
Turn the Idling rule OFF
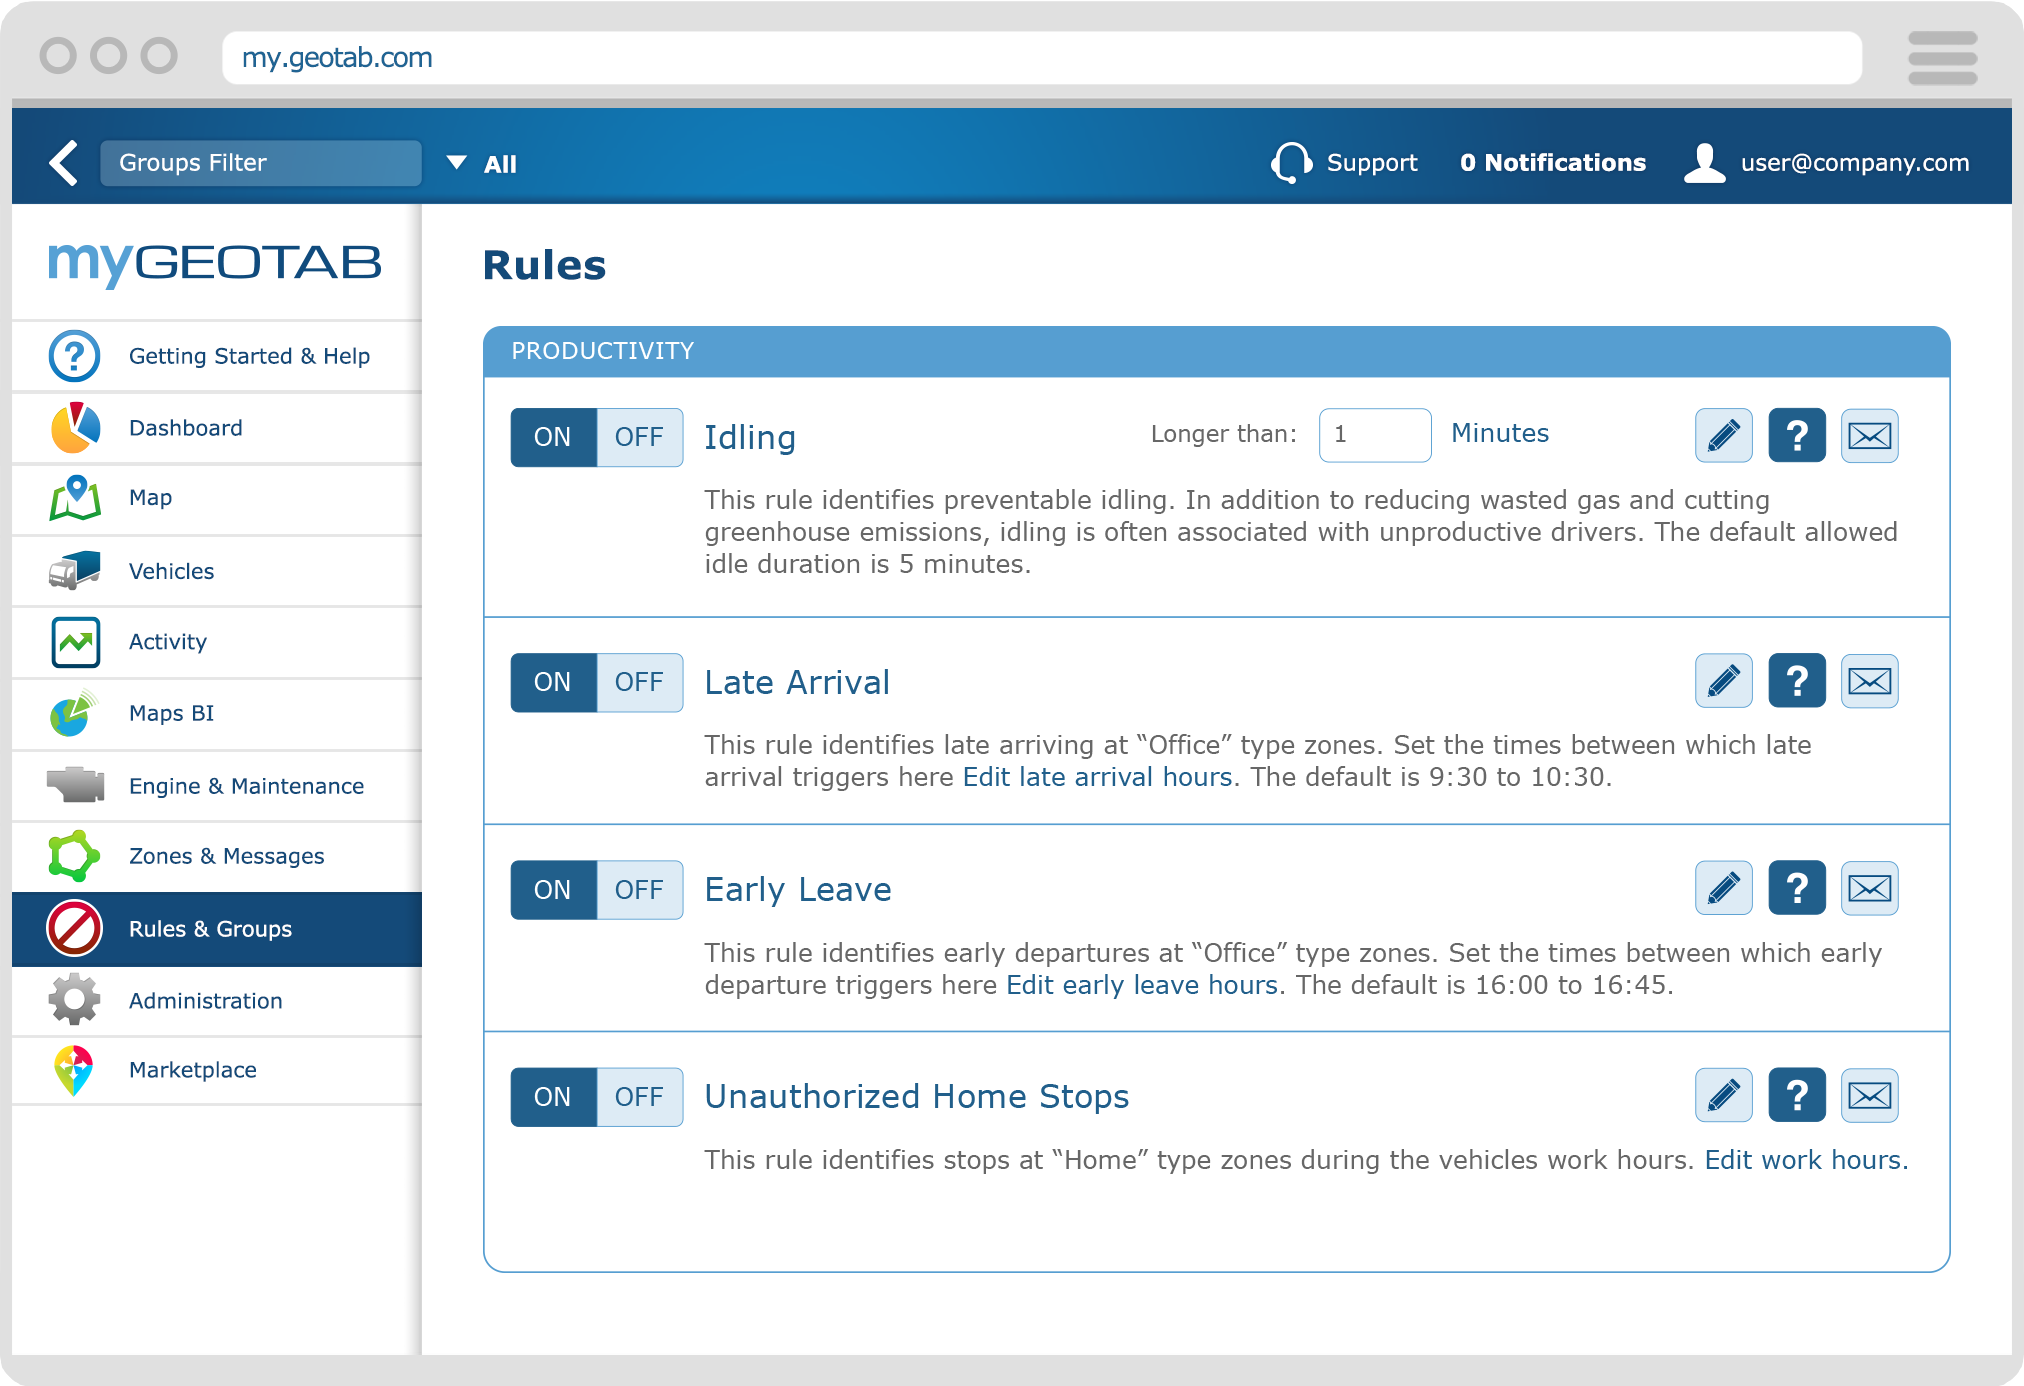[640, 437]
